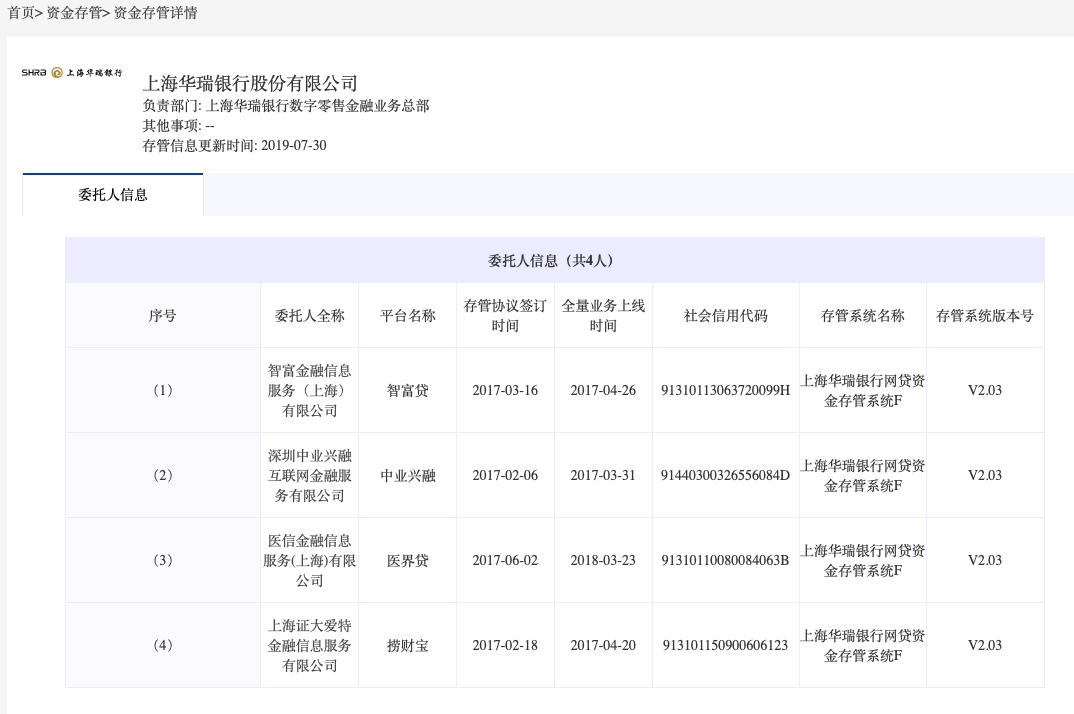Click the 存管系统名称 cell in the 中业兴融 row

coord(862,475)
